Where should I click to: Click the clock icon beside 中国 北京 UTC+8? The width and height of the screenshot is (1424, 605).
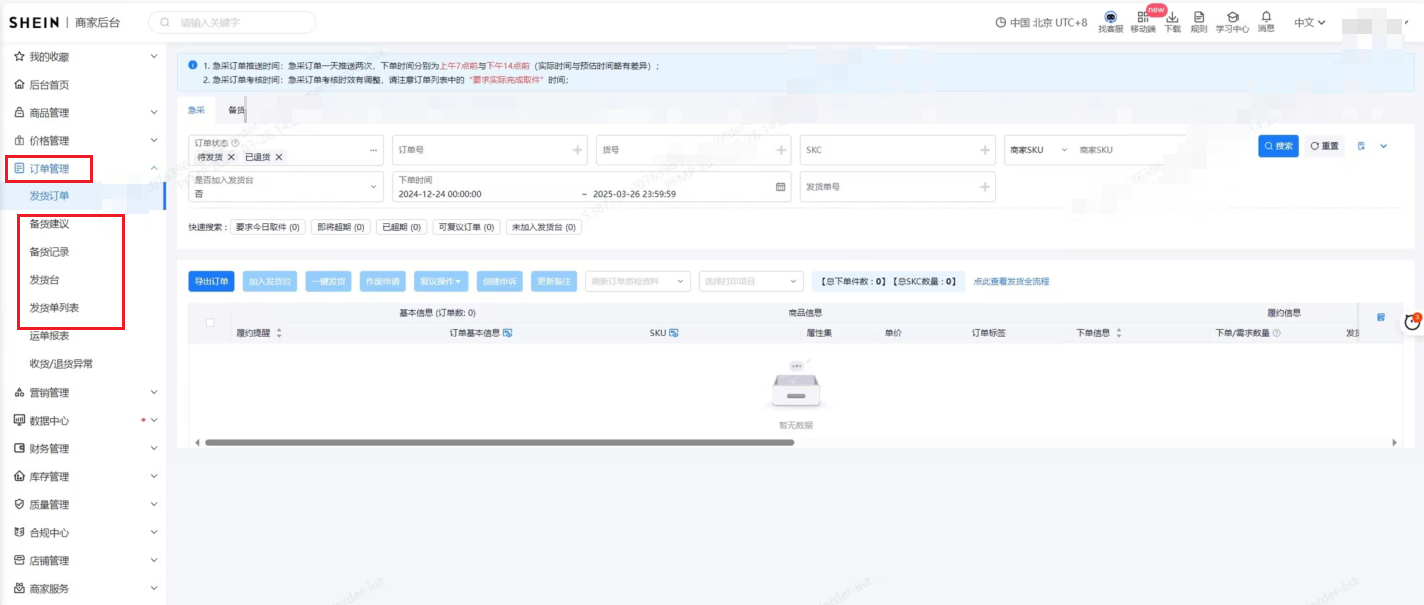(x=1001, y=22)
